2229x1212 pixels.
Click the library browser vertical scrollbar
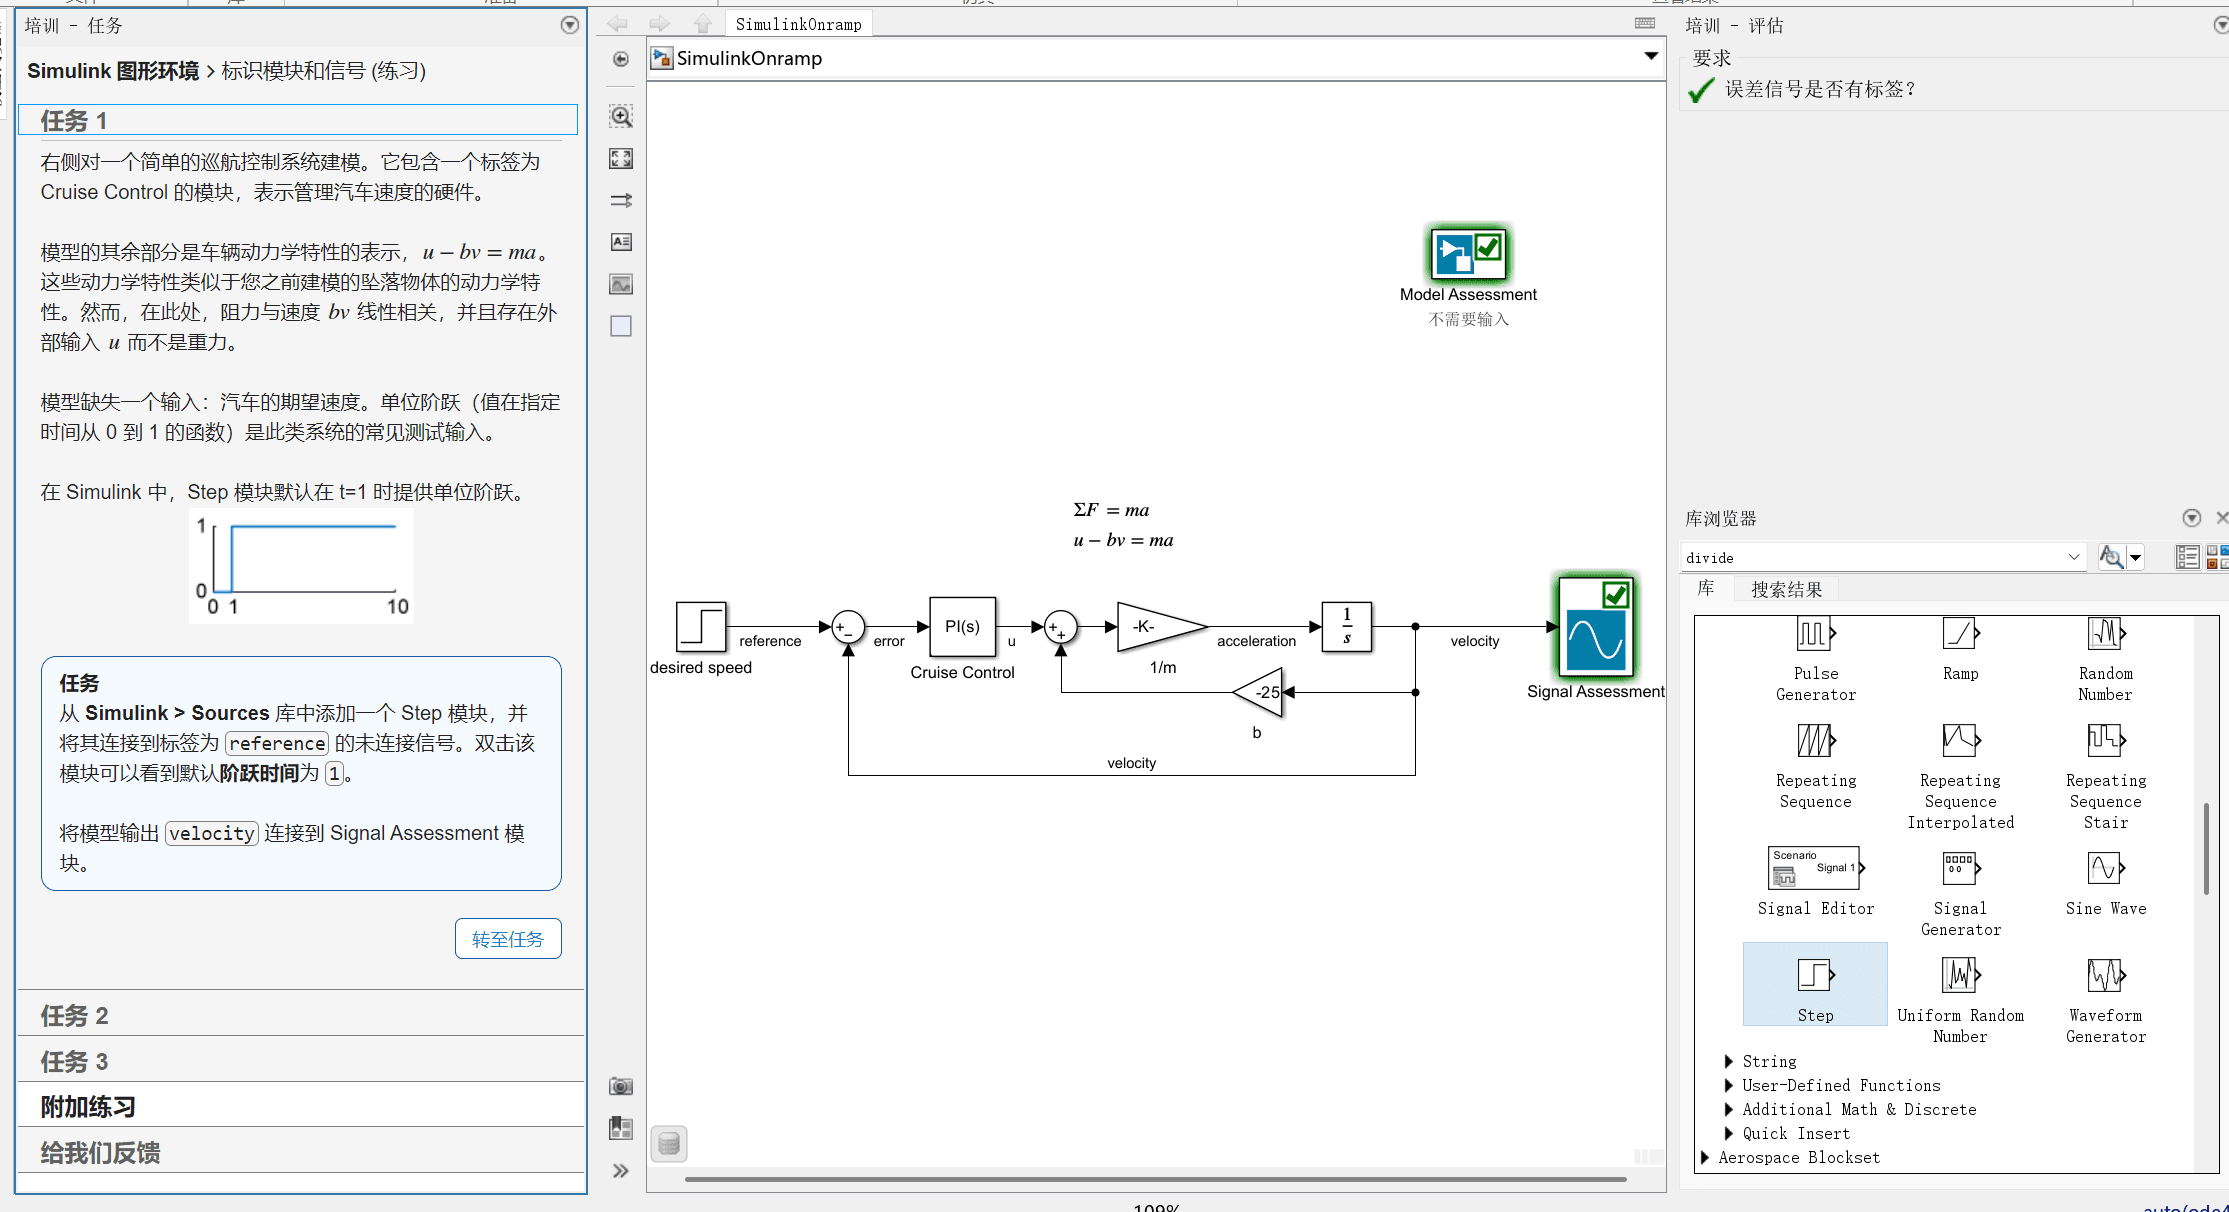pos(2206,849)
